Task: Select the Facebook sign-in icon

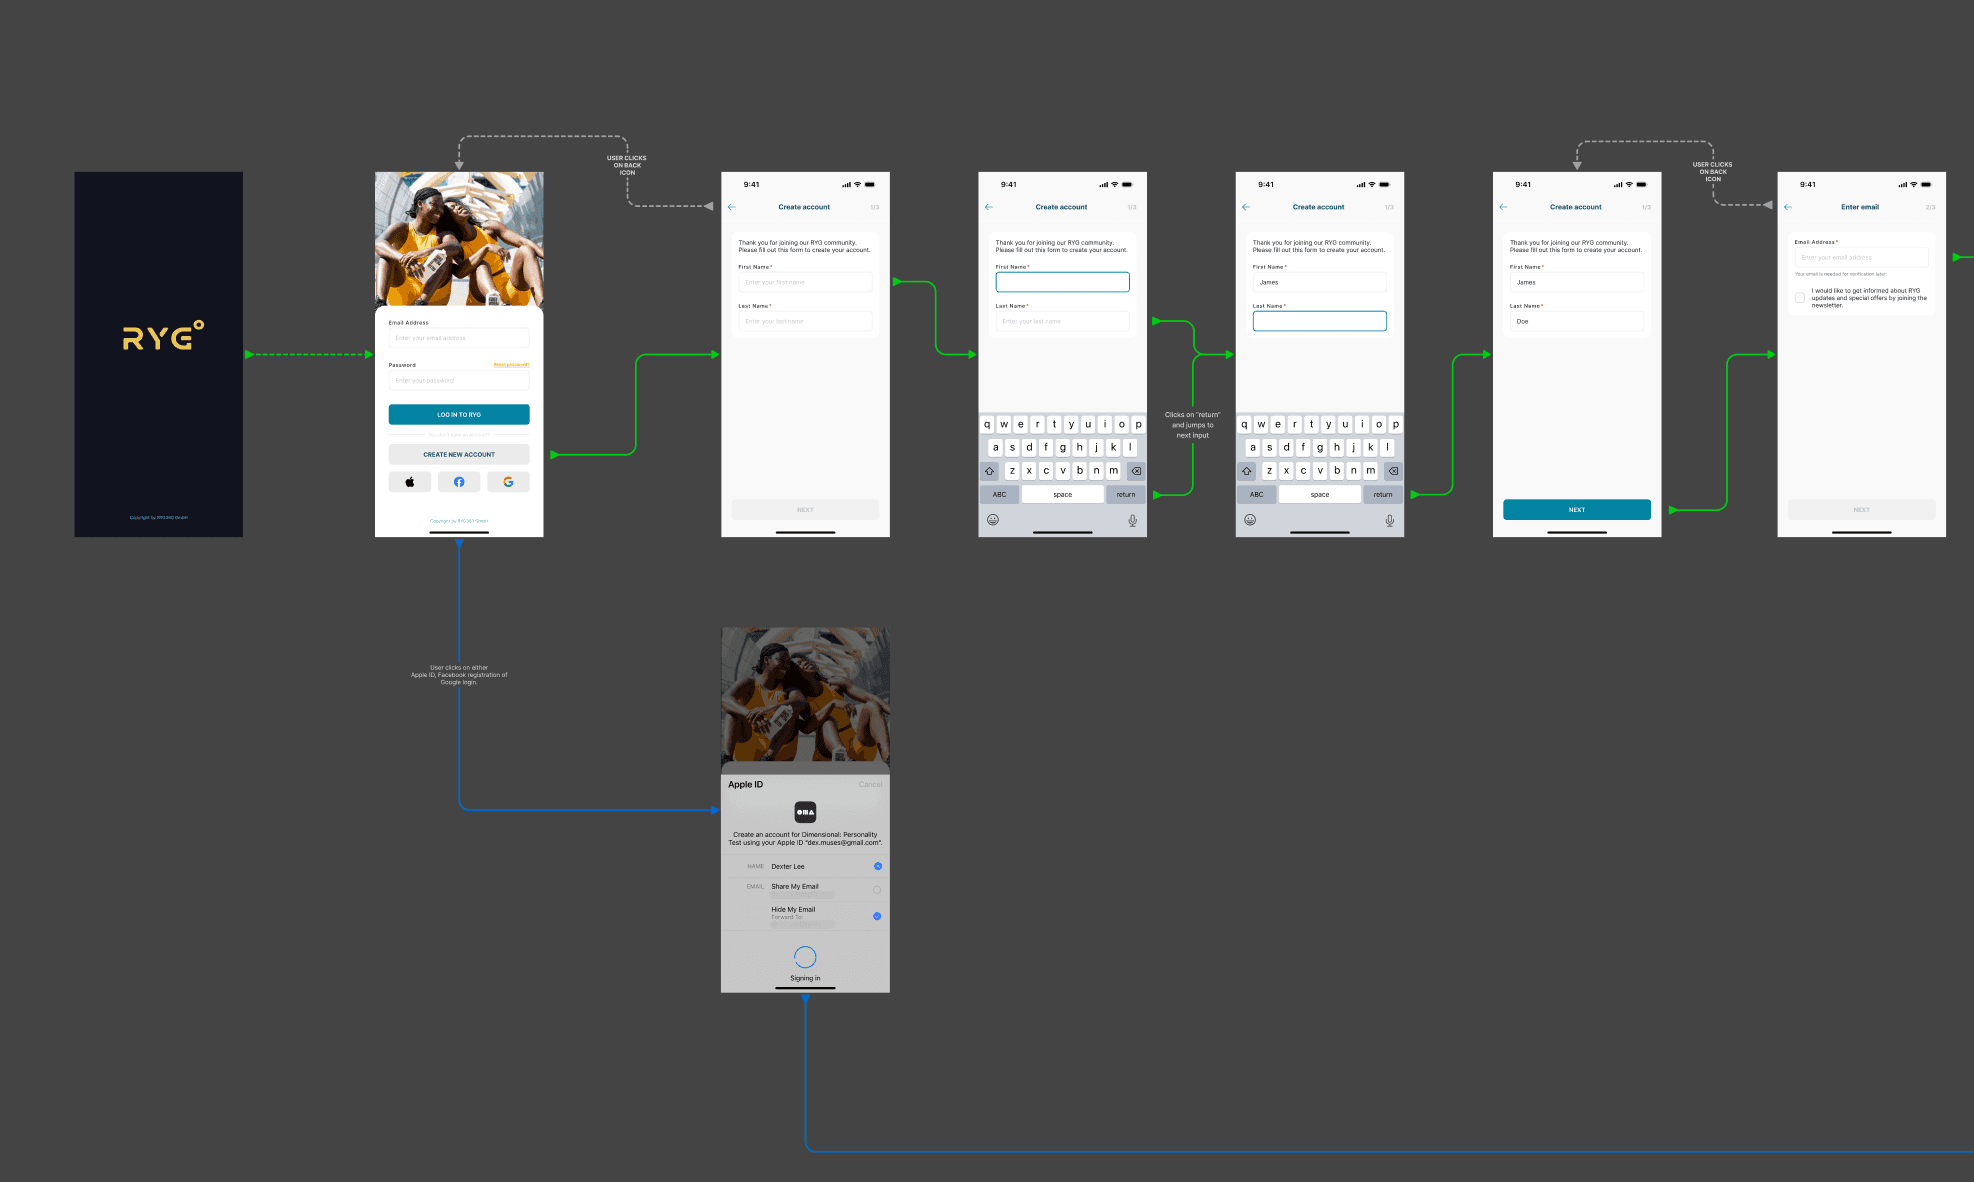Action: [459, 481]
